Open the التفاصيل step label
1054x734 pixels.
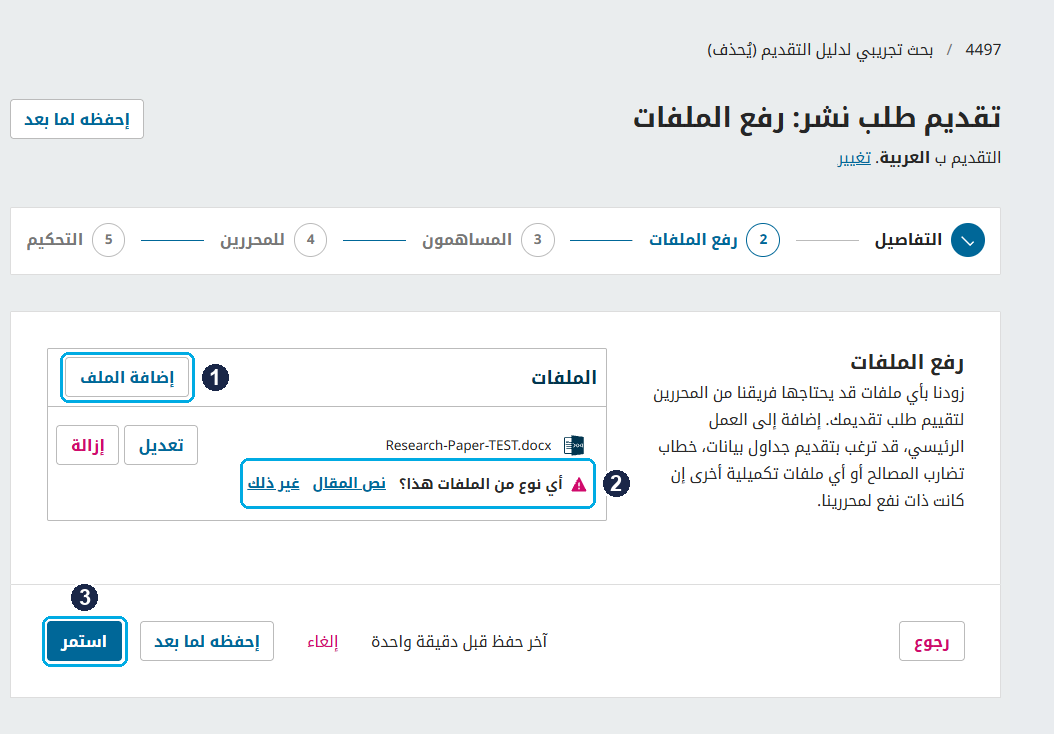908,240
